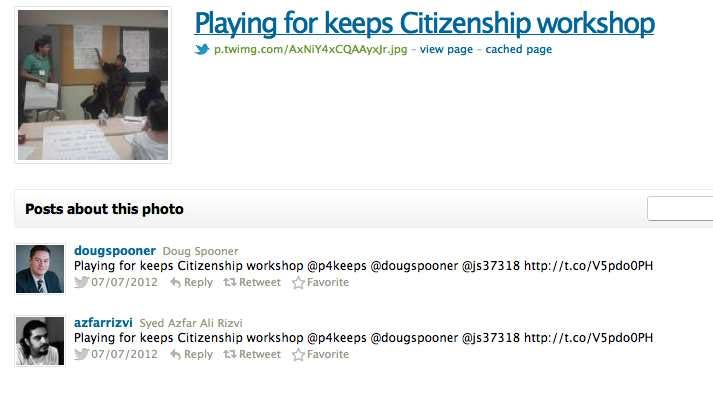Screen dimensions: 713x404
Task: Click the Retweet icon on dougspooner's post
Action: [230, 283]
